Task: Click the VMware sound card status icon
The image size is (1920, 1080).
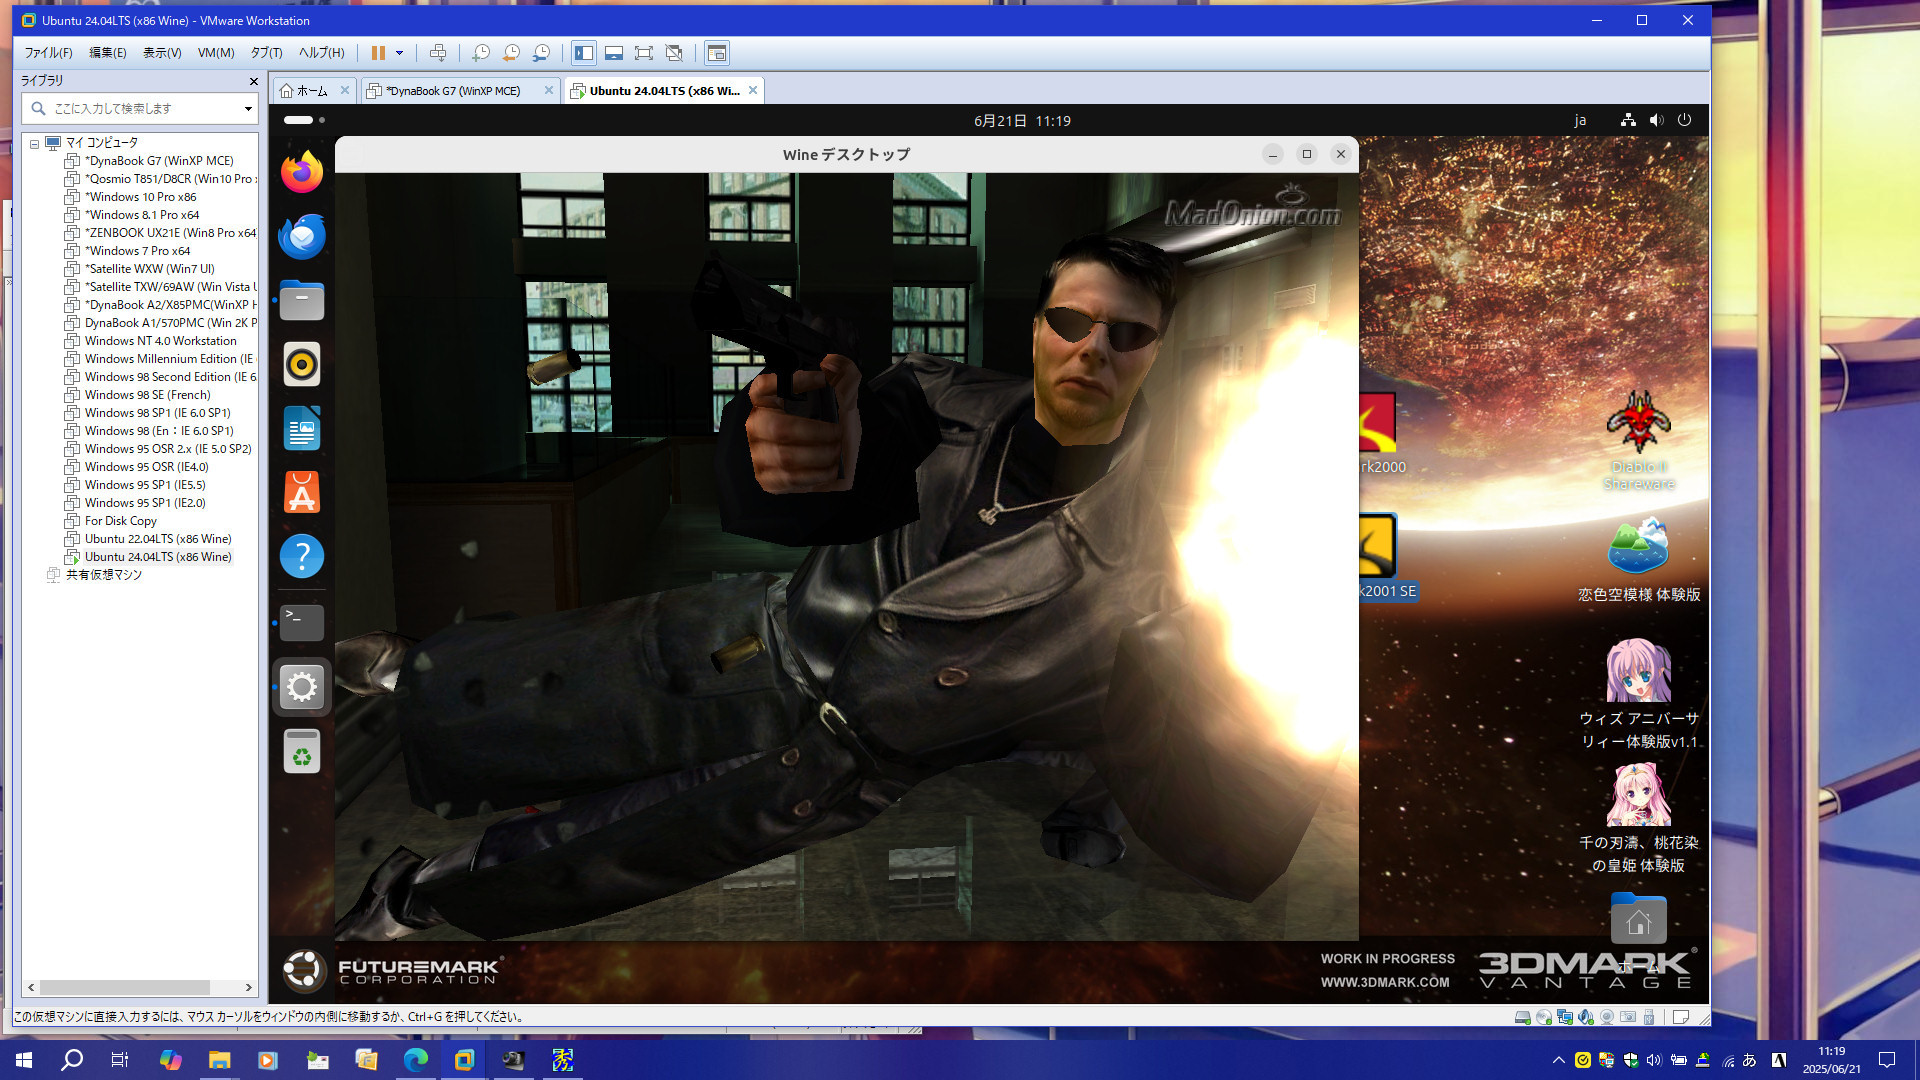Action: [1586, 1017]
